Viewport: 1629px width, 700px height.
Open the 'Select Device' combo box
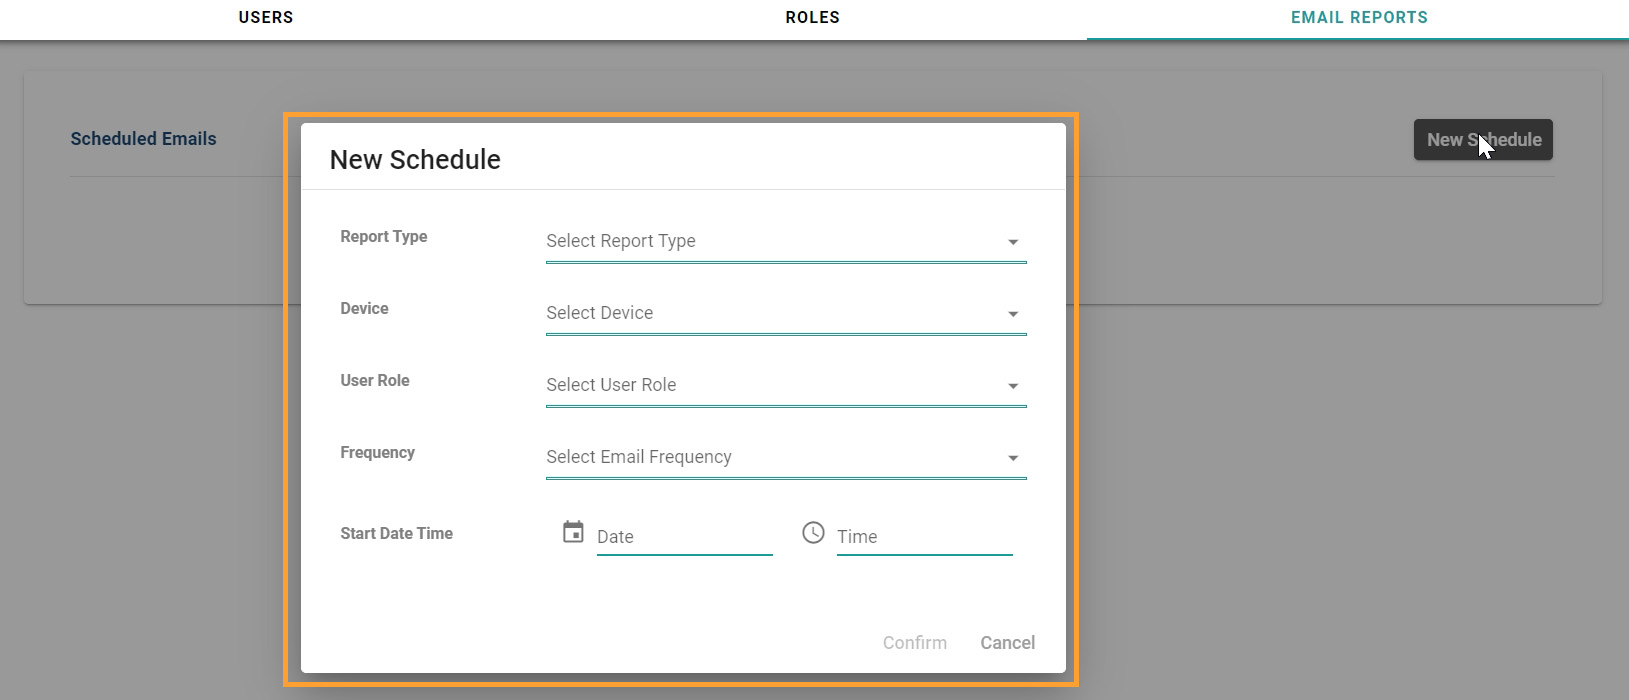pyautogui.click(x=770, y=314)
